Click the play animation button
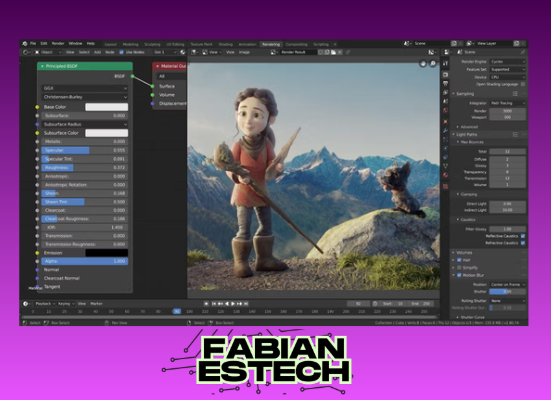The image size is (551, 400). point(233,304)
